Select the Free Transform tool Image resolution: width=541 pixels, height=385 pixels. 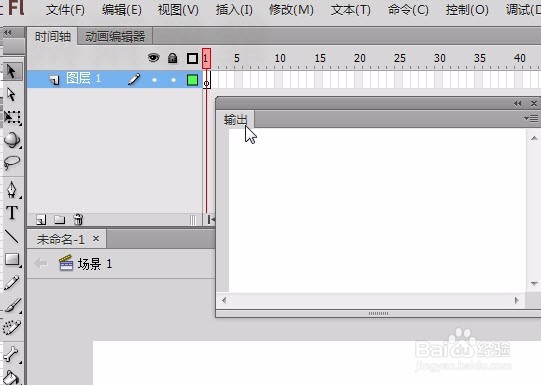coord(12,117)
